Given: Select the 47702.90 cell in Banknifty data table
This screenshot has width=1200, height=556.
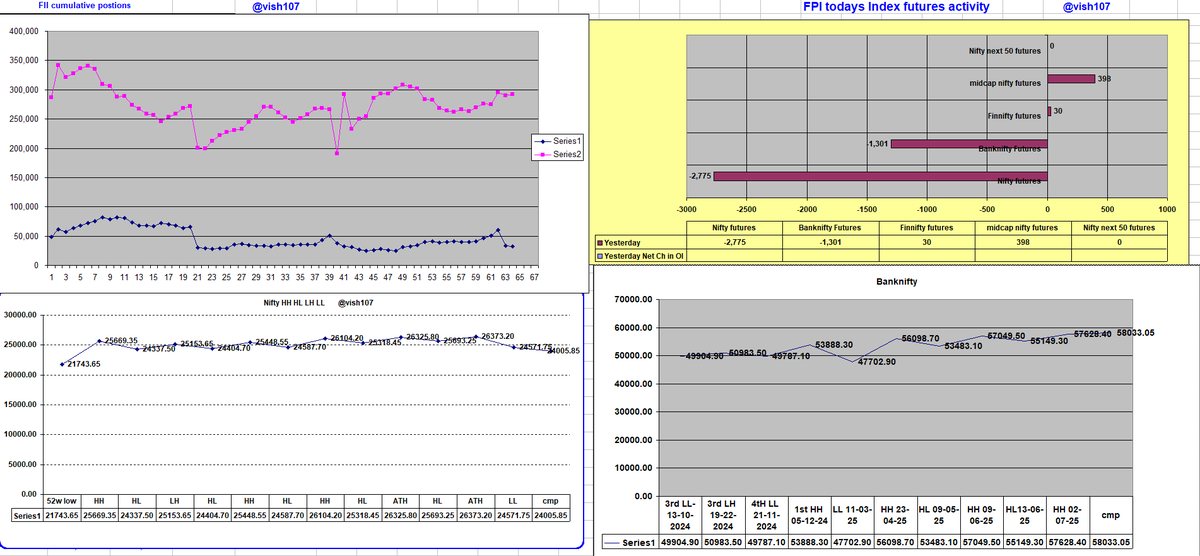Looking at the screenshot, I should point(852,541).
